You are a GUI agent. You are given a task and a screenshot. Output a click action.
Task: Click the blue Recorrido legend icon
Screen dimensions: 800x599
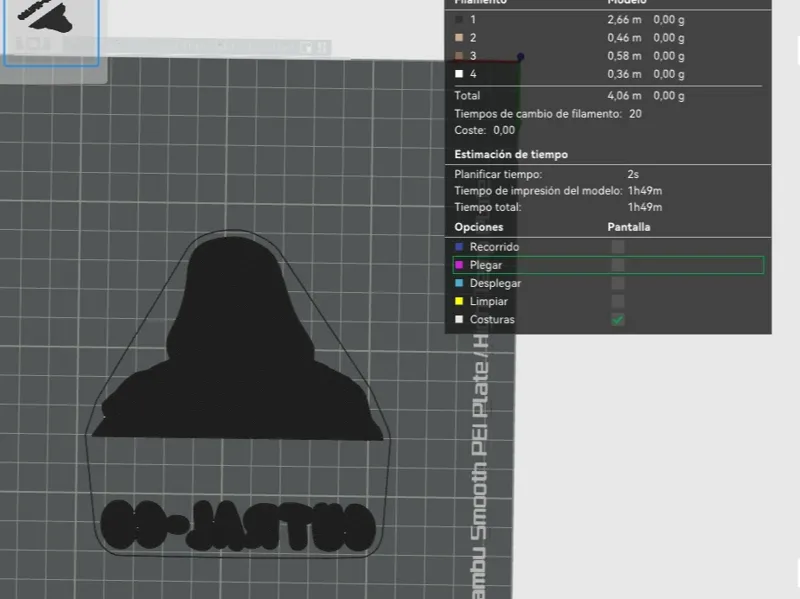pos(459,247)
